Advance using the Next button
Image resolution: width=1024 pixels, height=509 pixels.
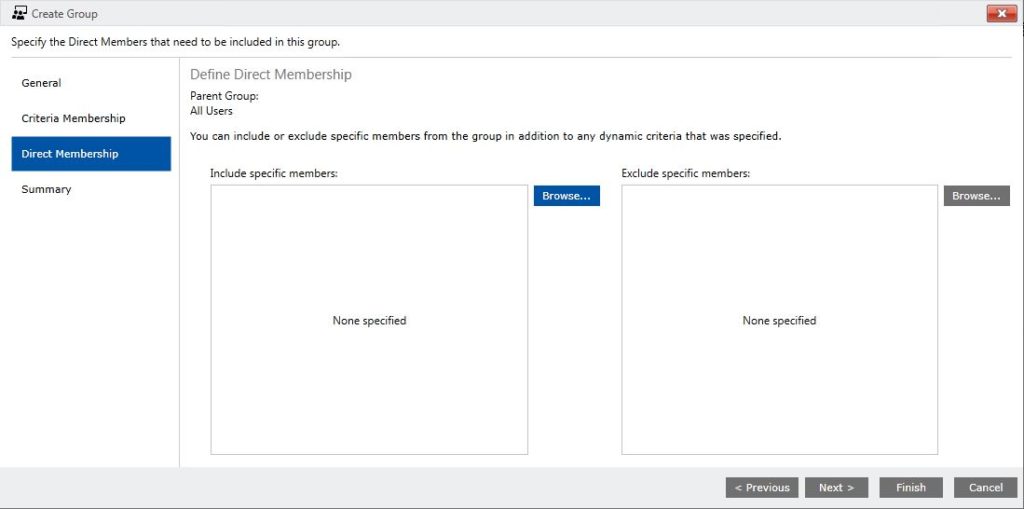[837, 487]
